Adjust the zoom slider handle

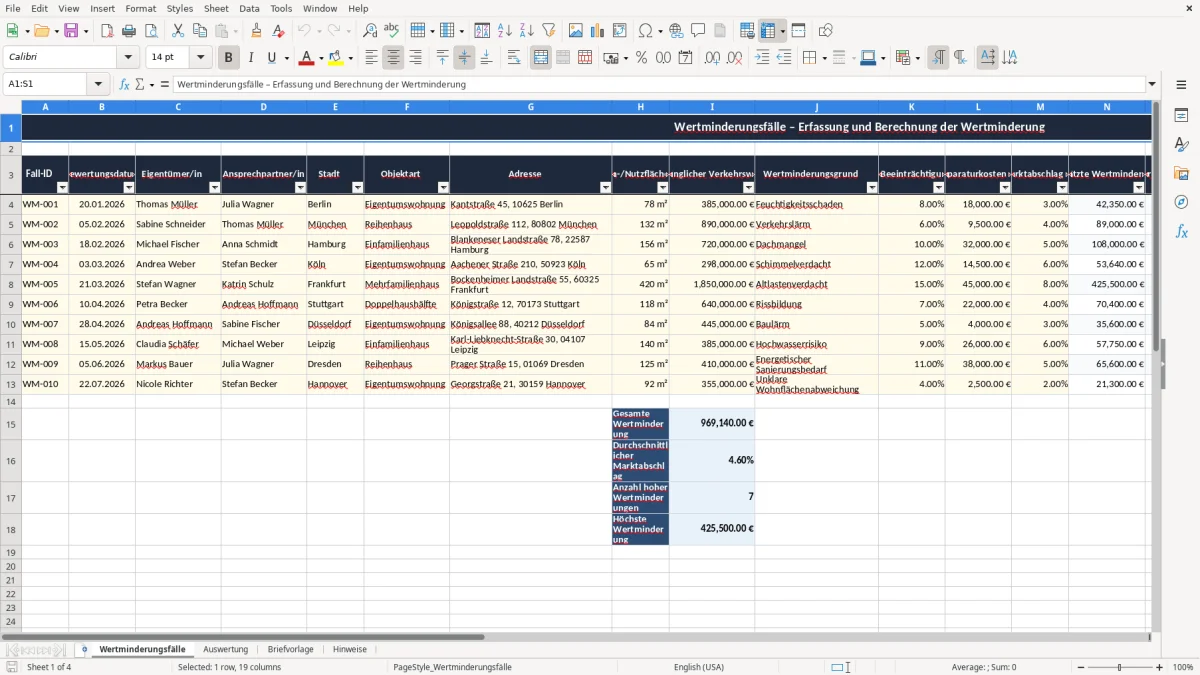[x=1120, y=667]
